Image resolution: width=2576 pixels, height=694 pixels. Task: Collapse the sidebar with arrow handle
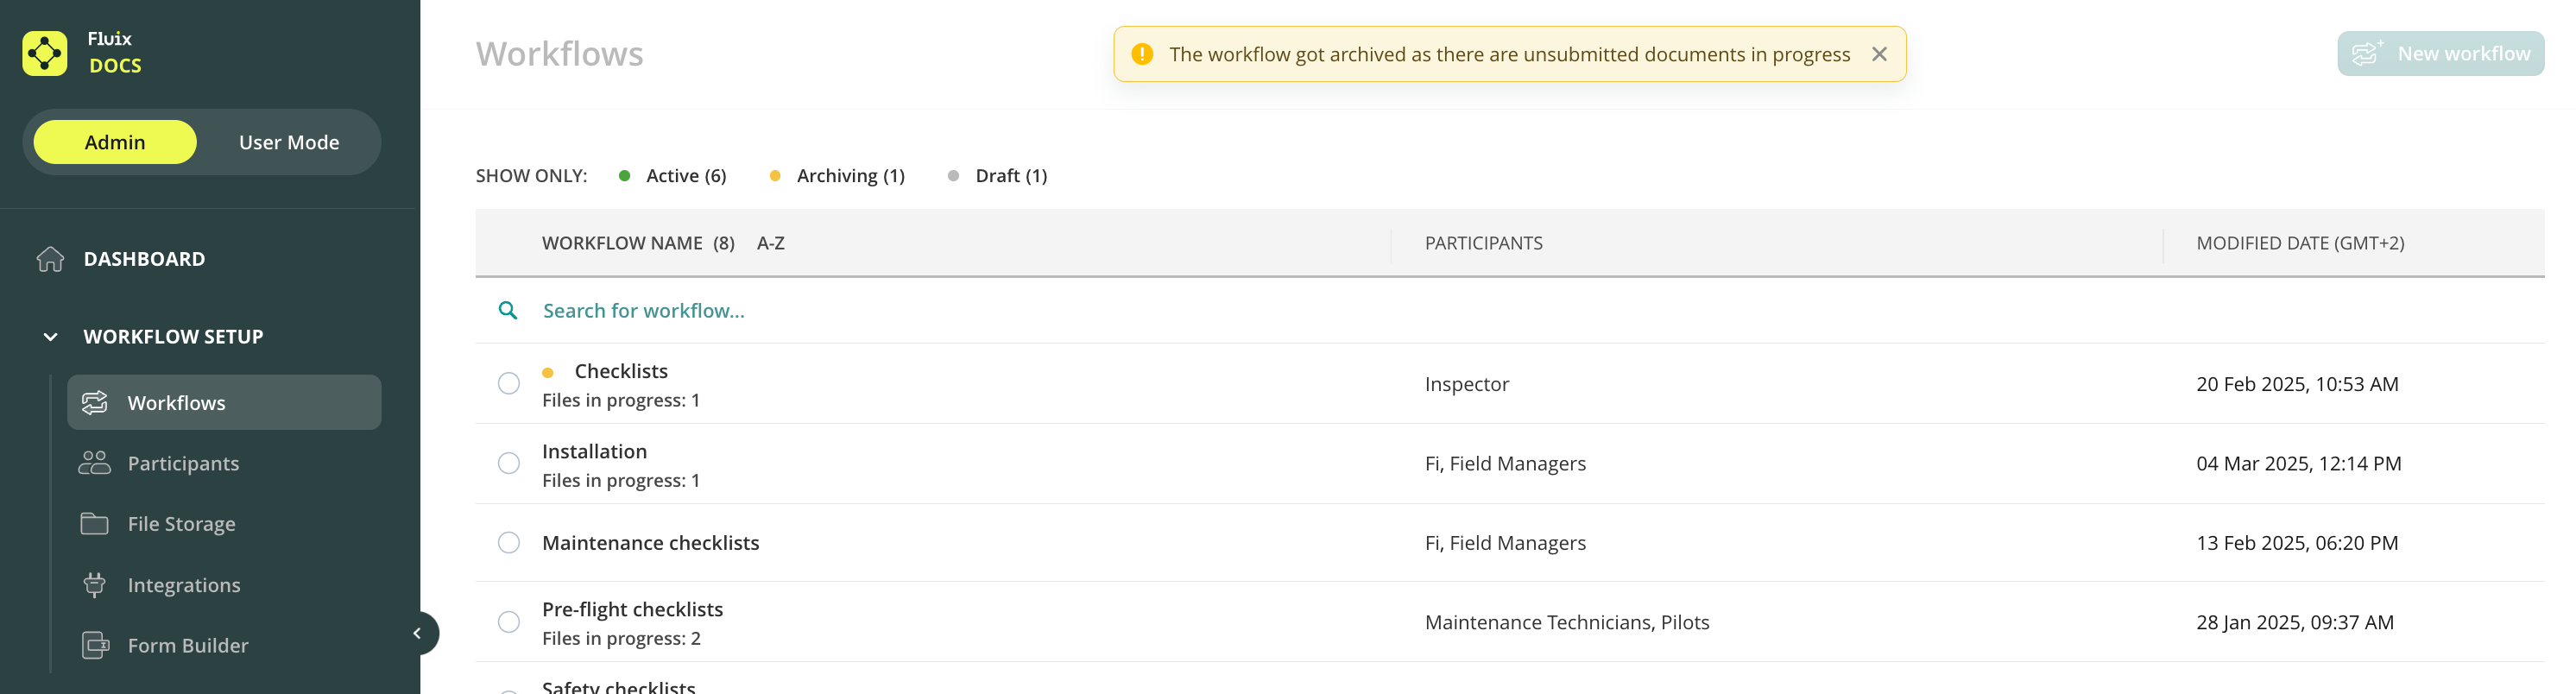click(418, 633)
